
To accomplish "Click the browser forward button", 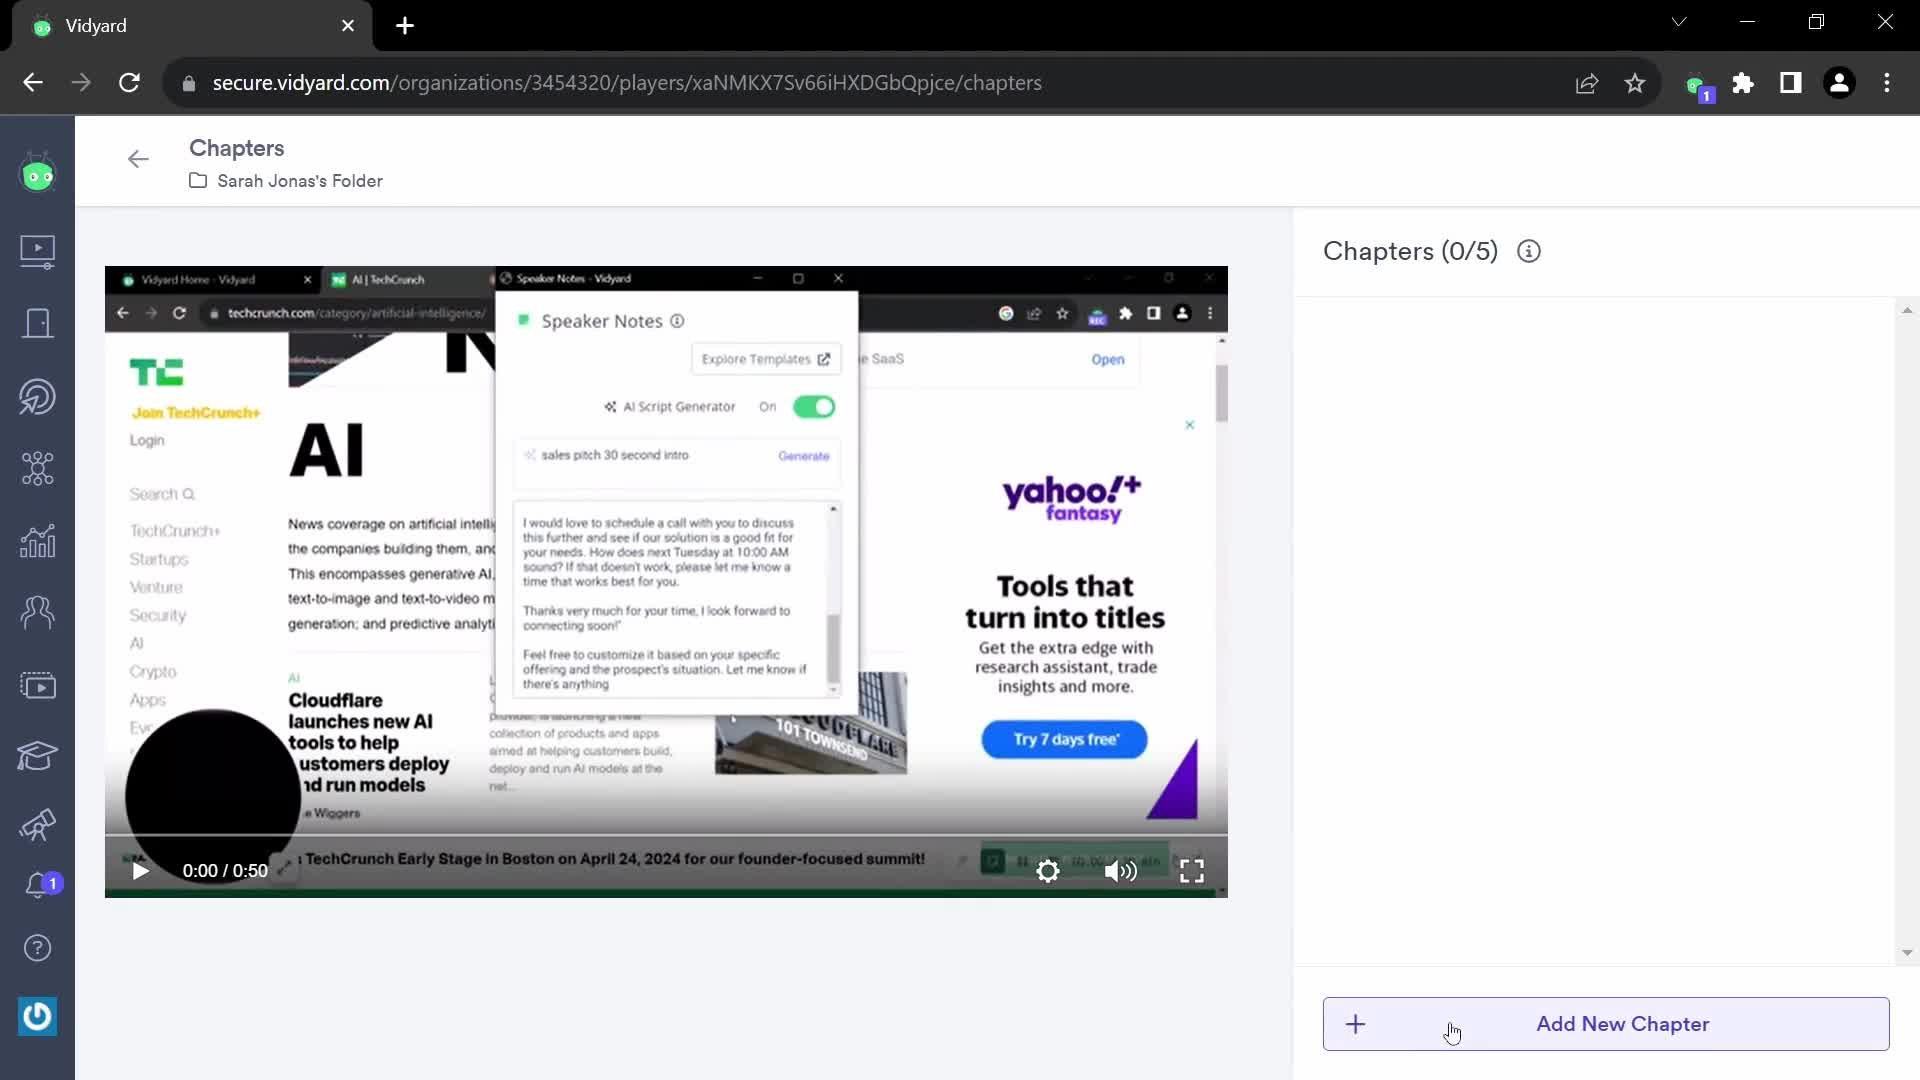I will point(81,83).
